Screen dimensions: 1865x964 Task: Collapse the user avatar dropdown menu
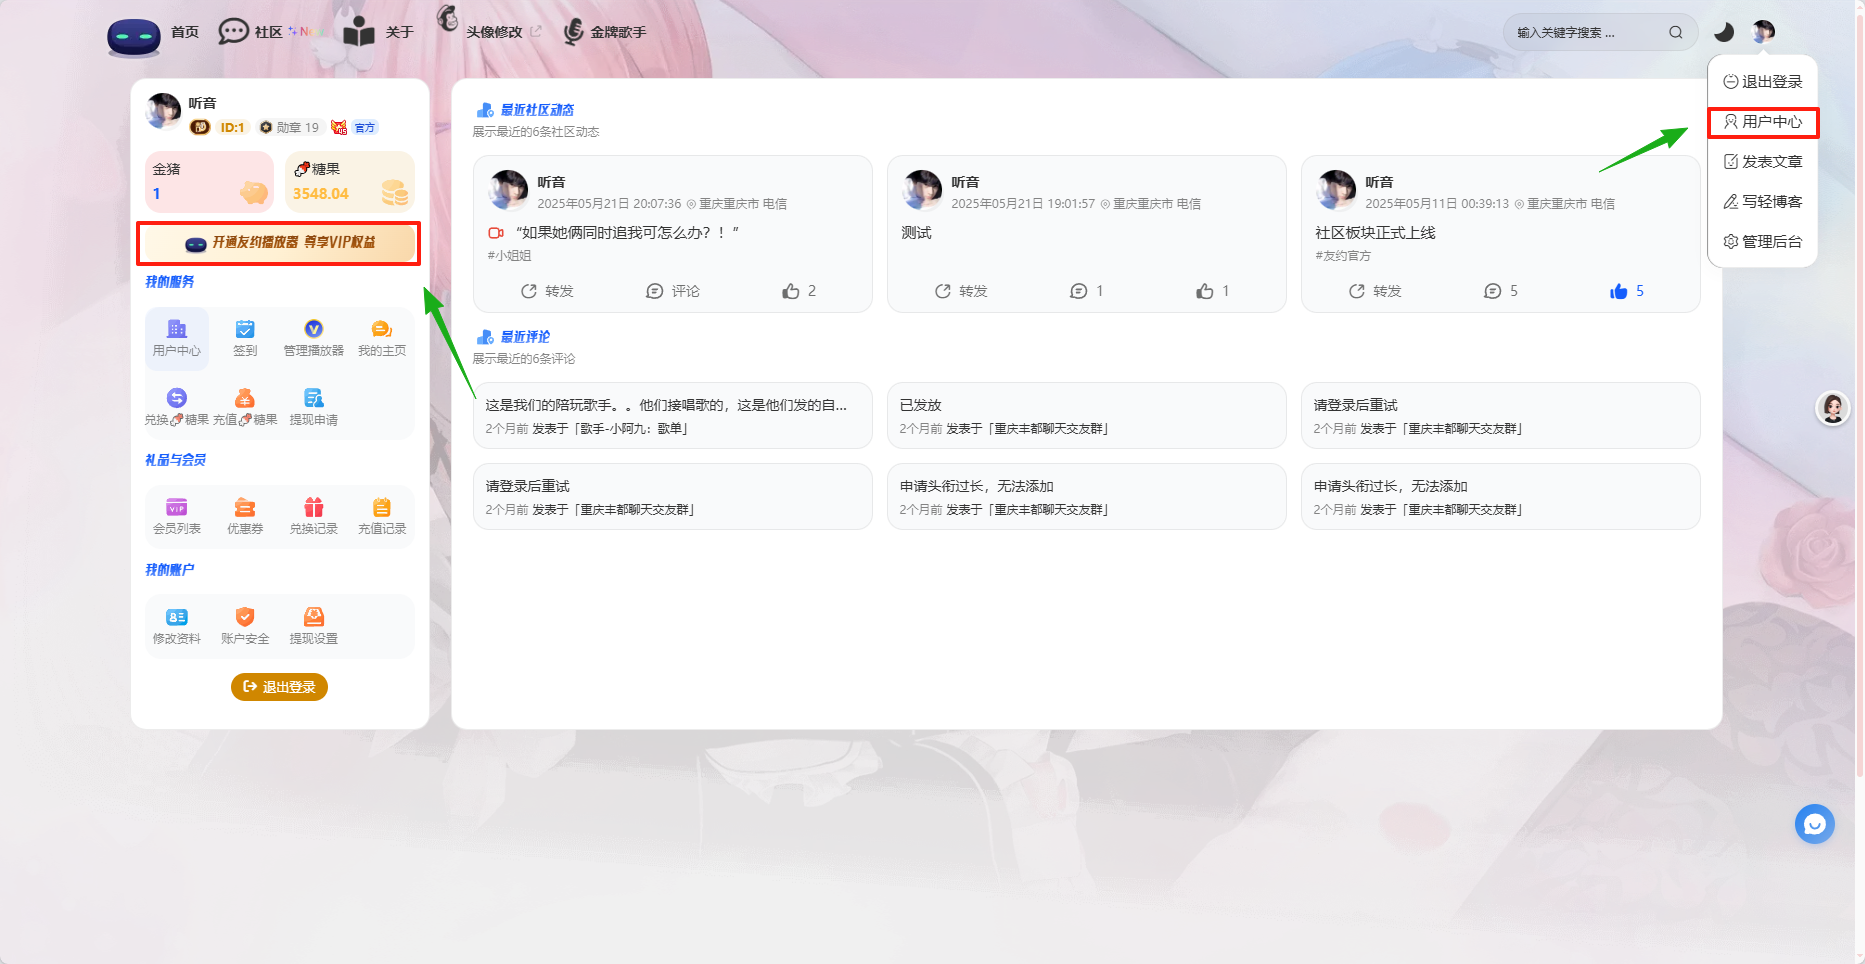pyautogui.click(x=1763, y=32)
